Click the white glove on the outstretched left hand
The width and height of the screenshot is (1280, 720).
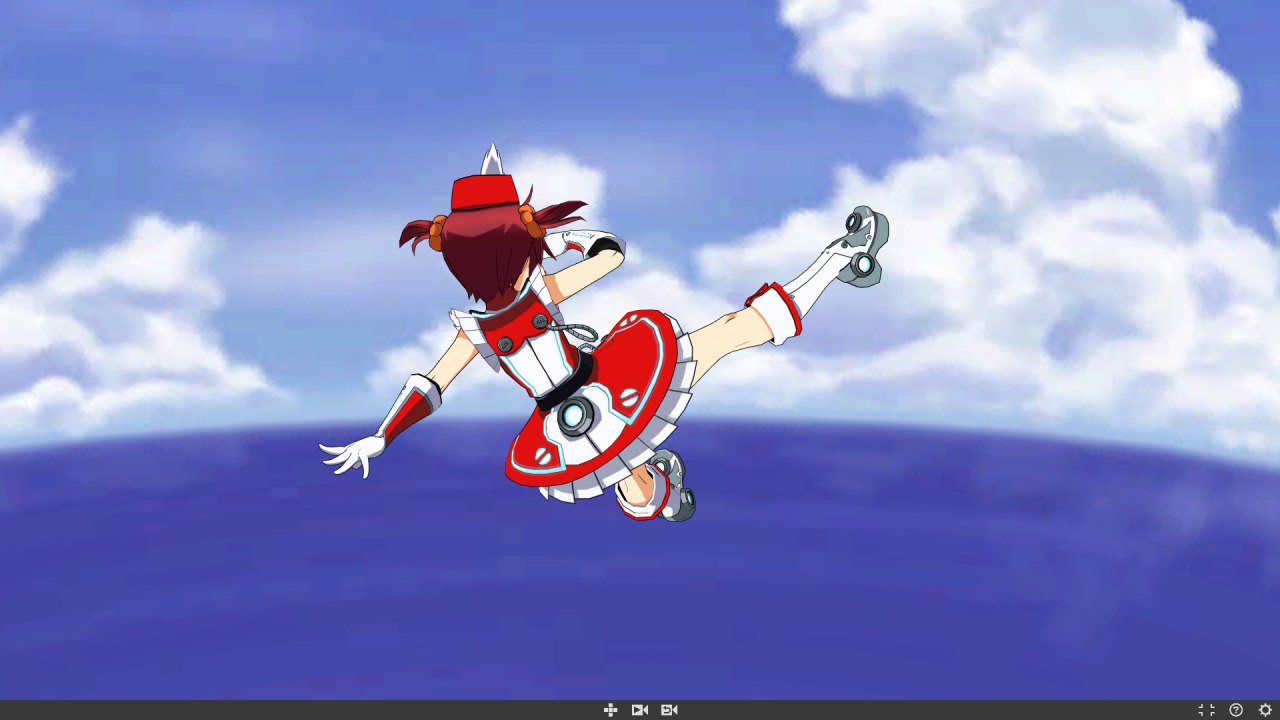352,455
